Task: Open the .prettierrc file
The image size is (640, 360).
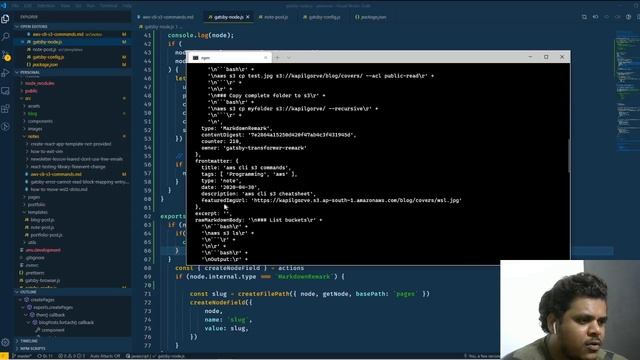Action: click(35, 273)
